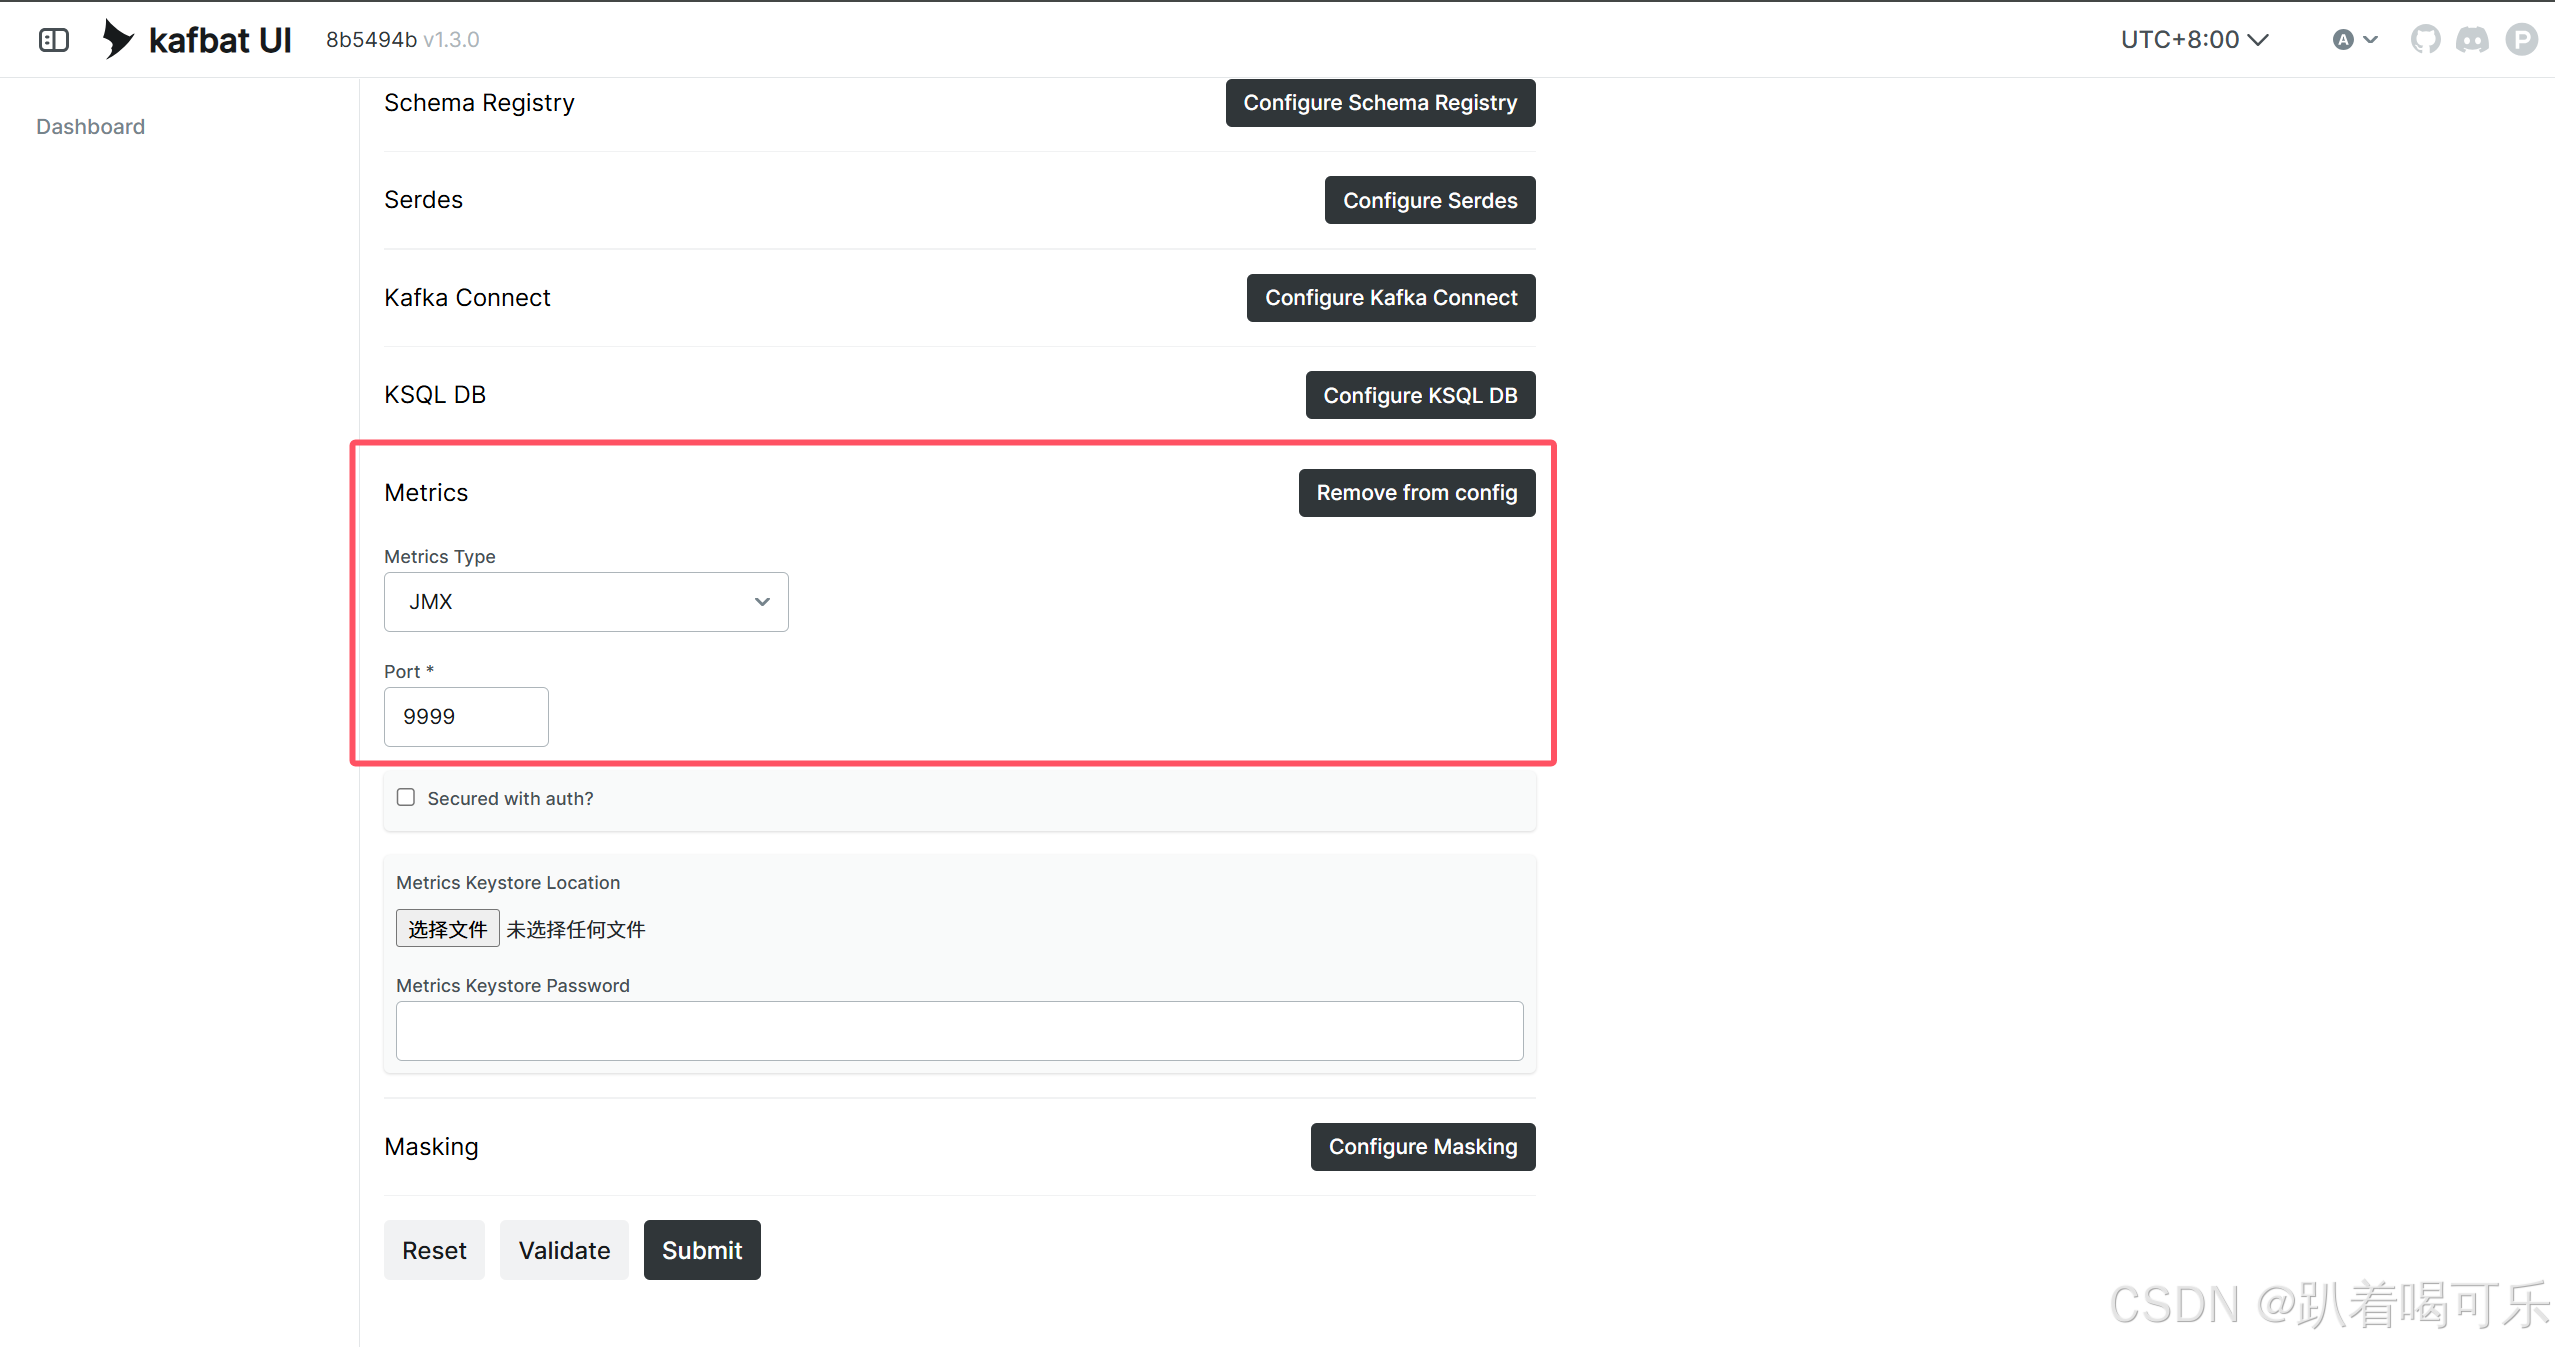This screenshot has height=1347, width=2555.
Task: Focus the Metrics Keystore Password field
Action: click(x=960, y=1031)
